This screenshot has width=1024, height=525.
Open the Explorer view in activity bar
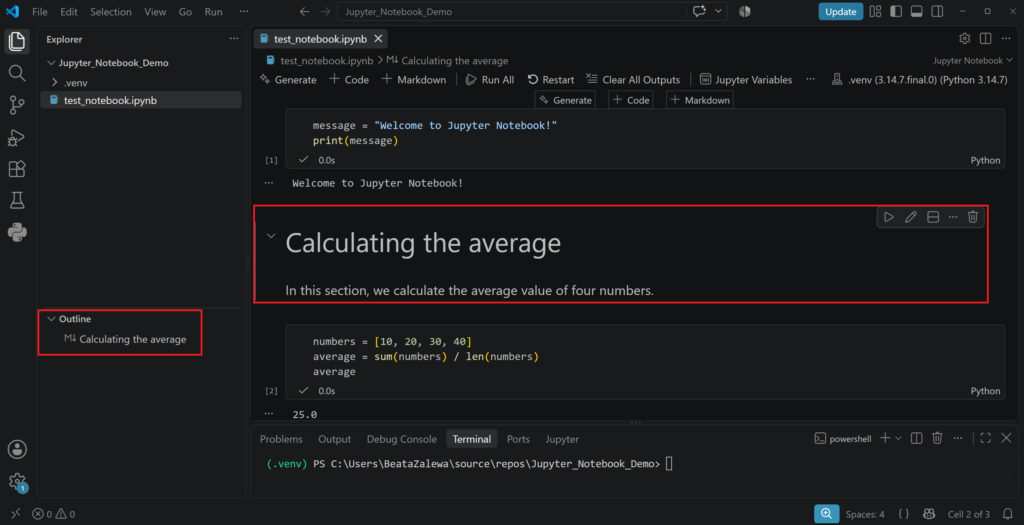coord(17,41)
